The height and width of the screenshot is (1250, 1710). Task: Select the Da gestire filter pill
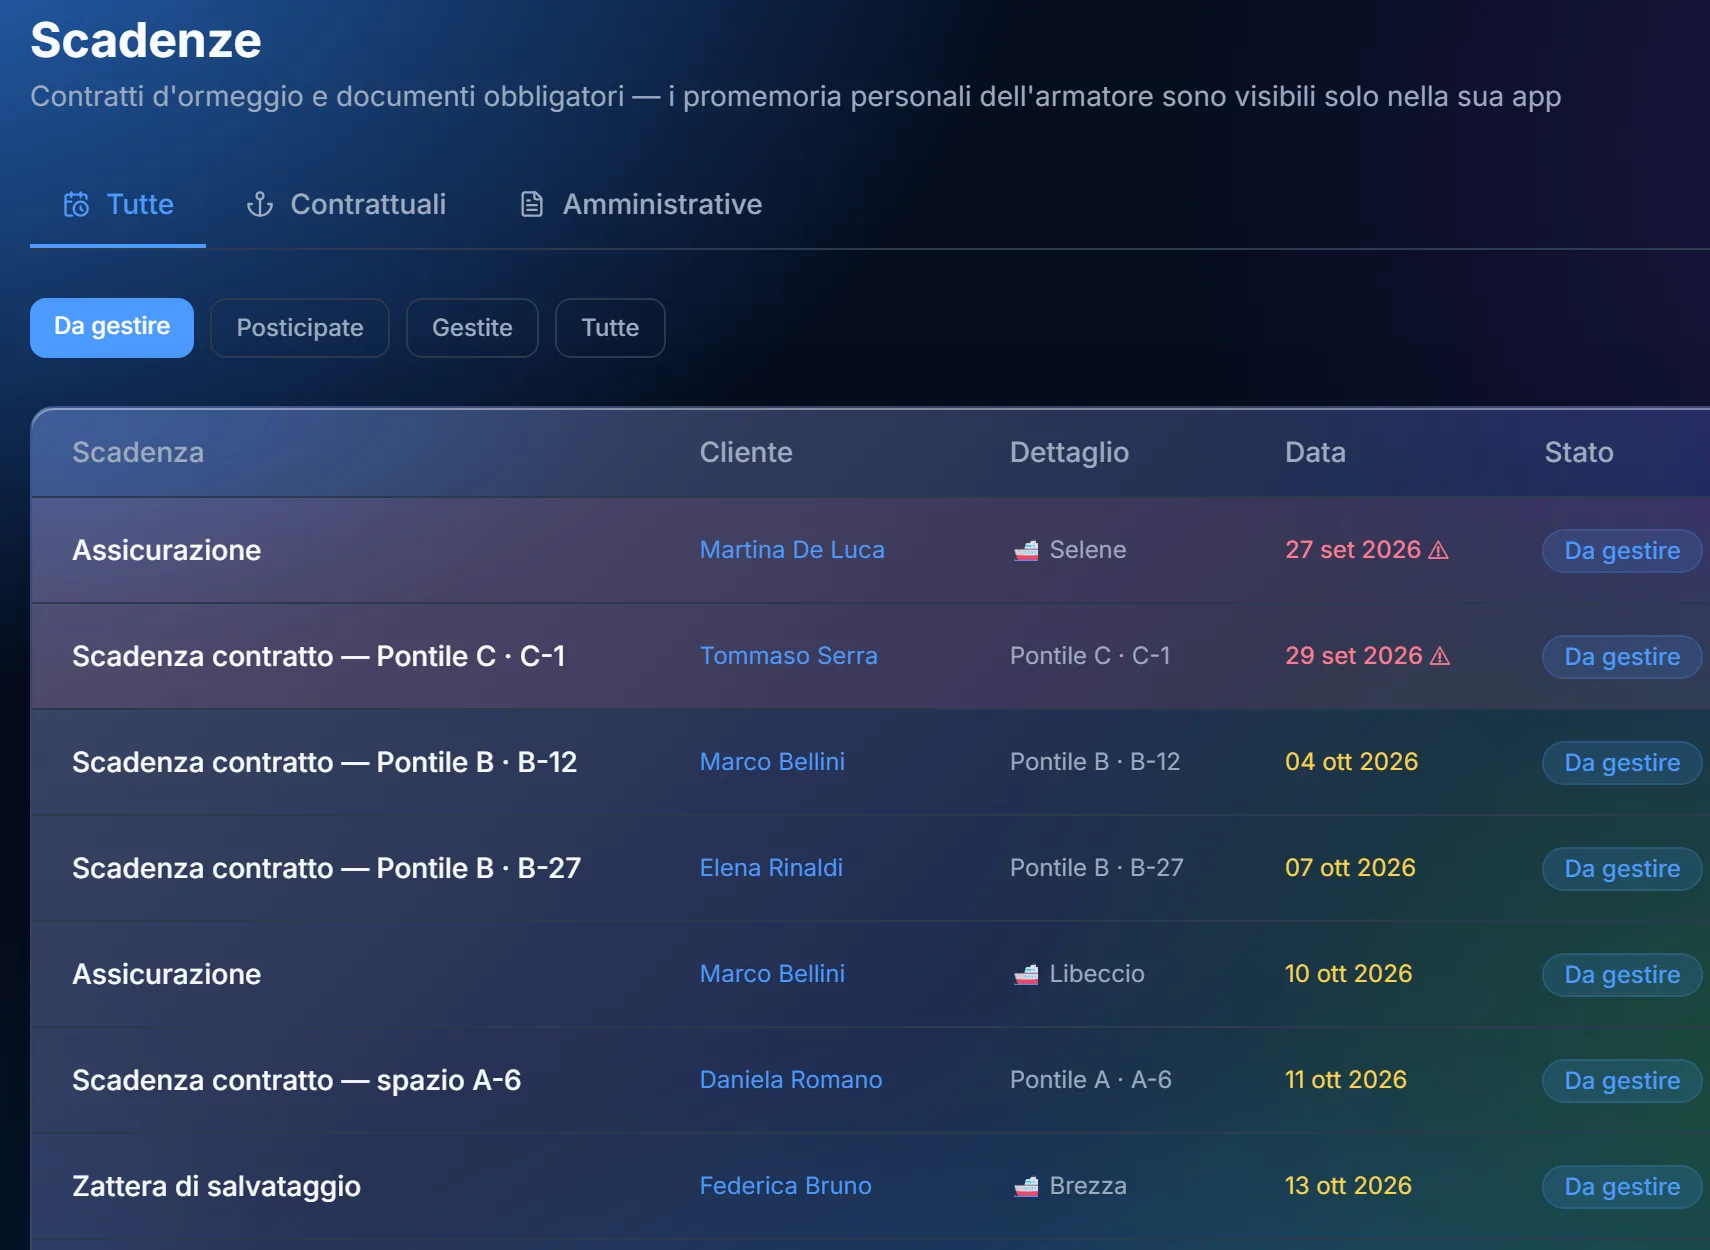(112, 328)
